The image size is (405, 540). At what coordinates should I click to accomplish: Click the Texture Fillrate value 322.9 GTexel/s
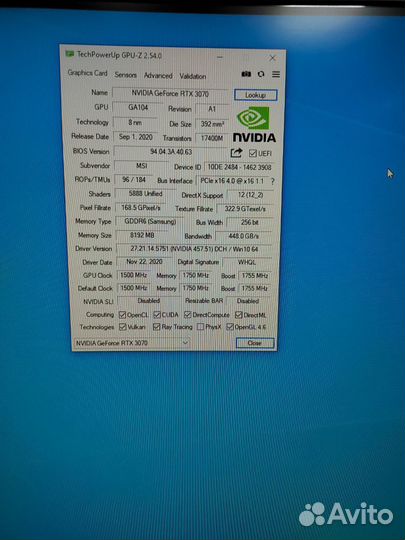pos(245,209)
